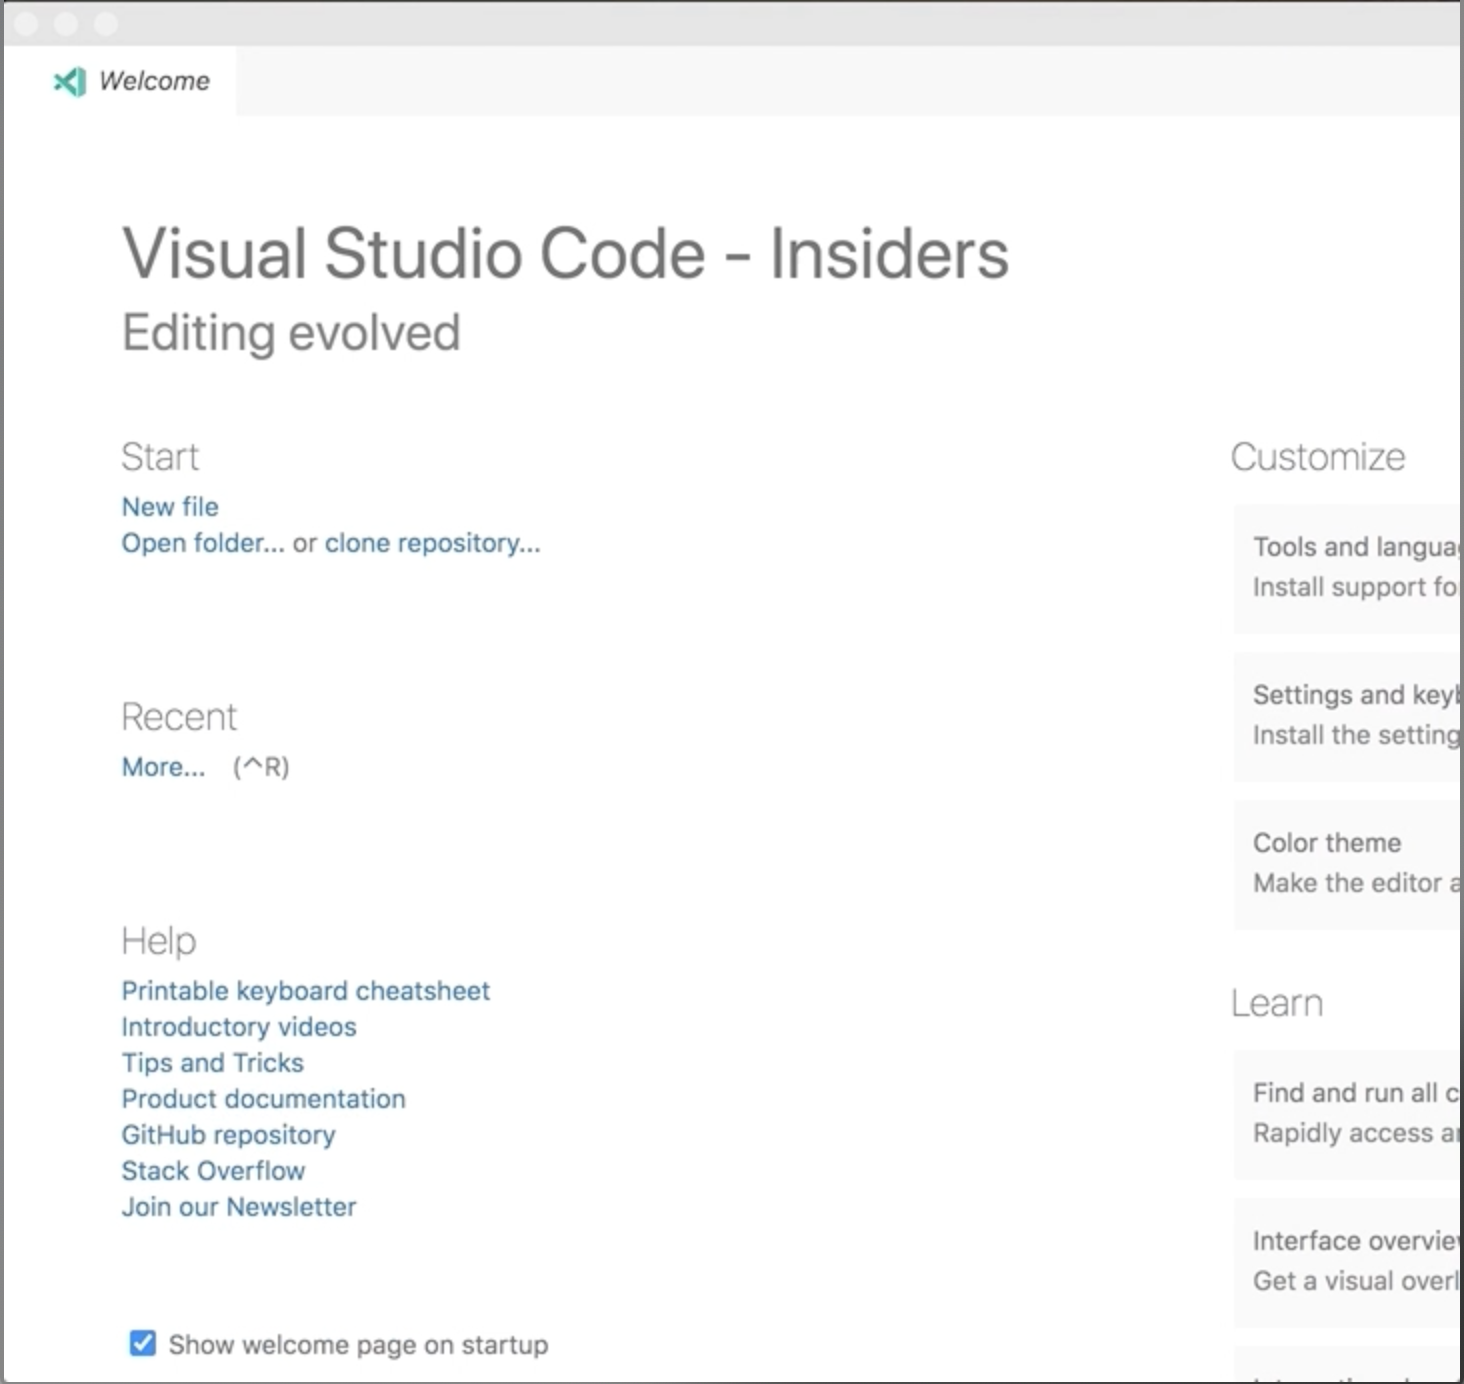
Task: Open the Printable keyboard cheatsheet
Action: pos(305,991)
